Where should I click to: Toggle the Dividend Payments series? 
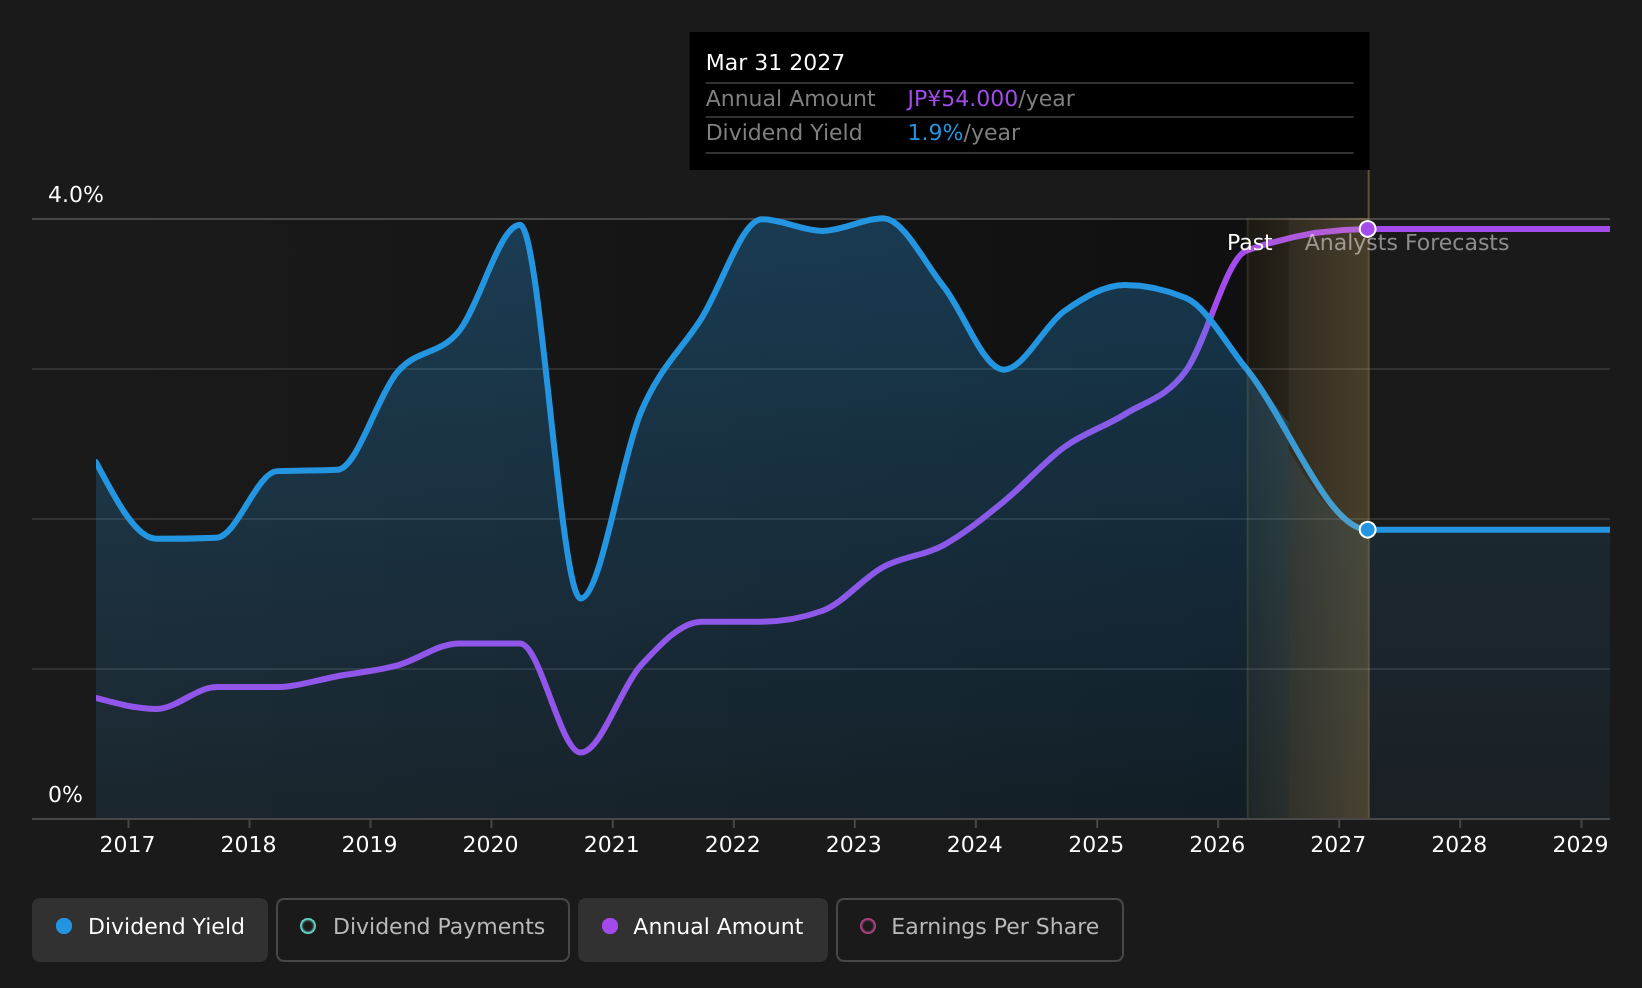pyautogui.click(x=423, y=929)
